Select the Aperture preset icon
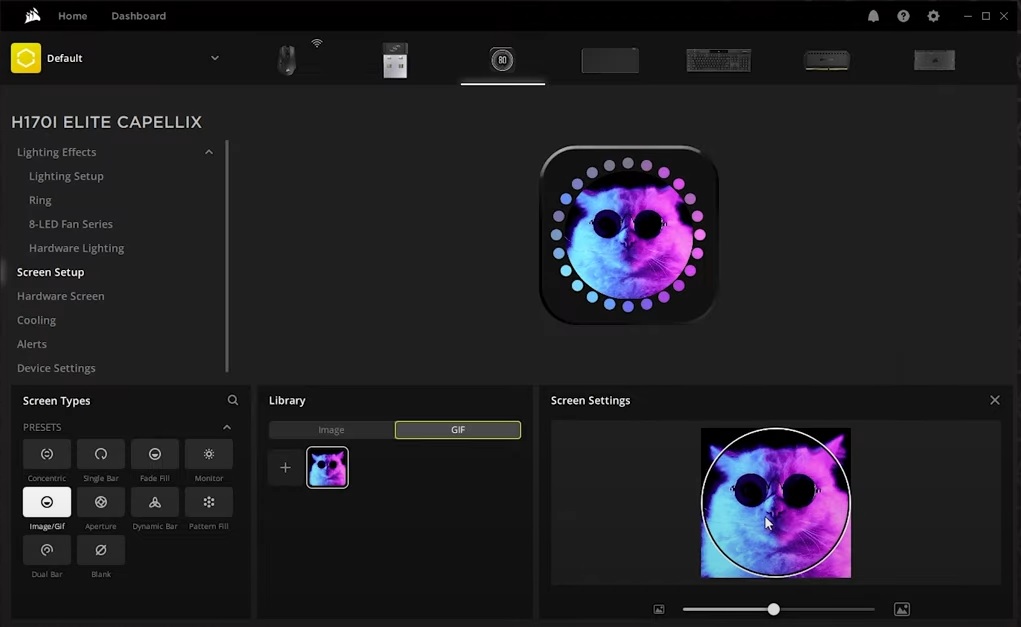 pyautogui.click(x=101, y=502)
